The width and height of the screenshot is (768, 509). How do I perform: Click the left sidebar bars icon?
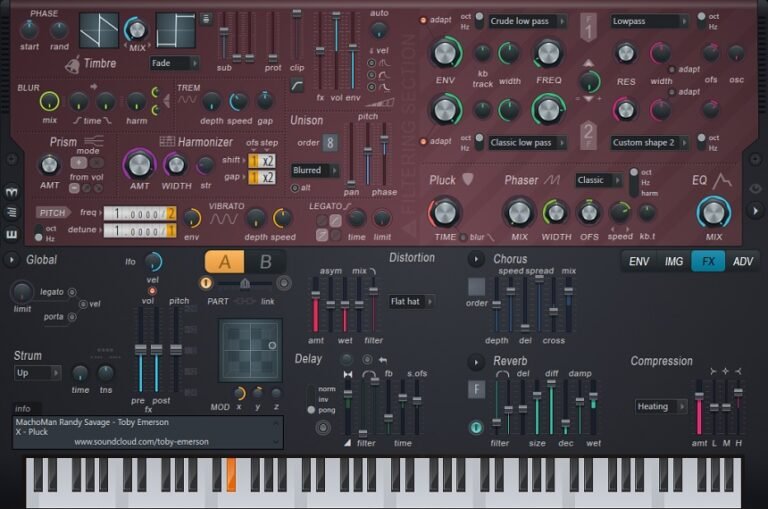pos(11,213)
